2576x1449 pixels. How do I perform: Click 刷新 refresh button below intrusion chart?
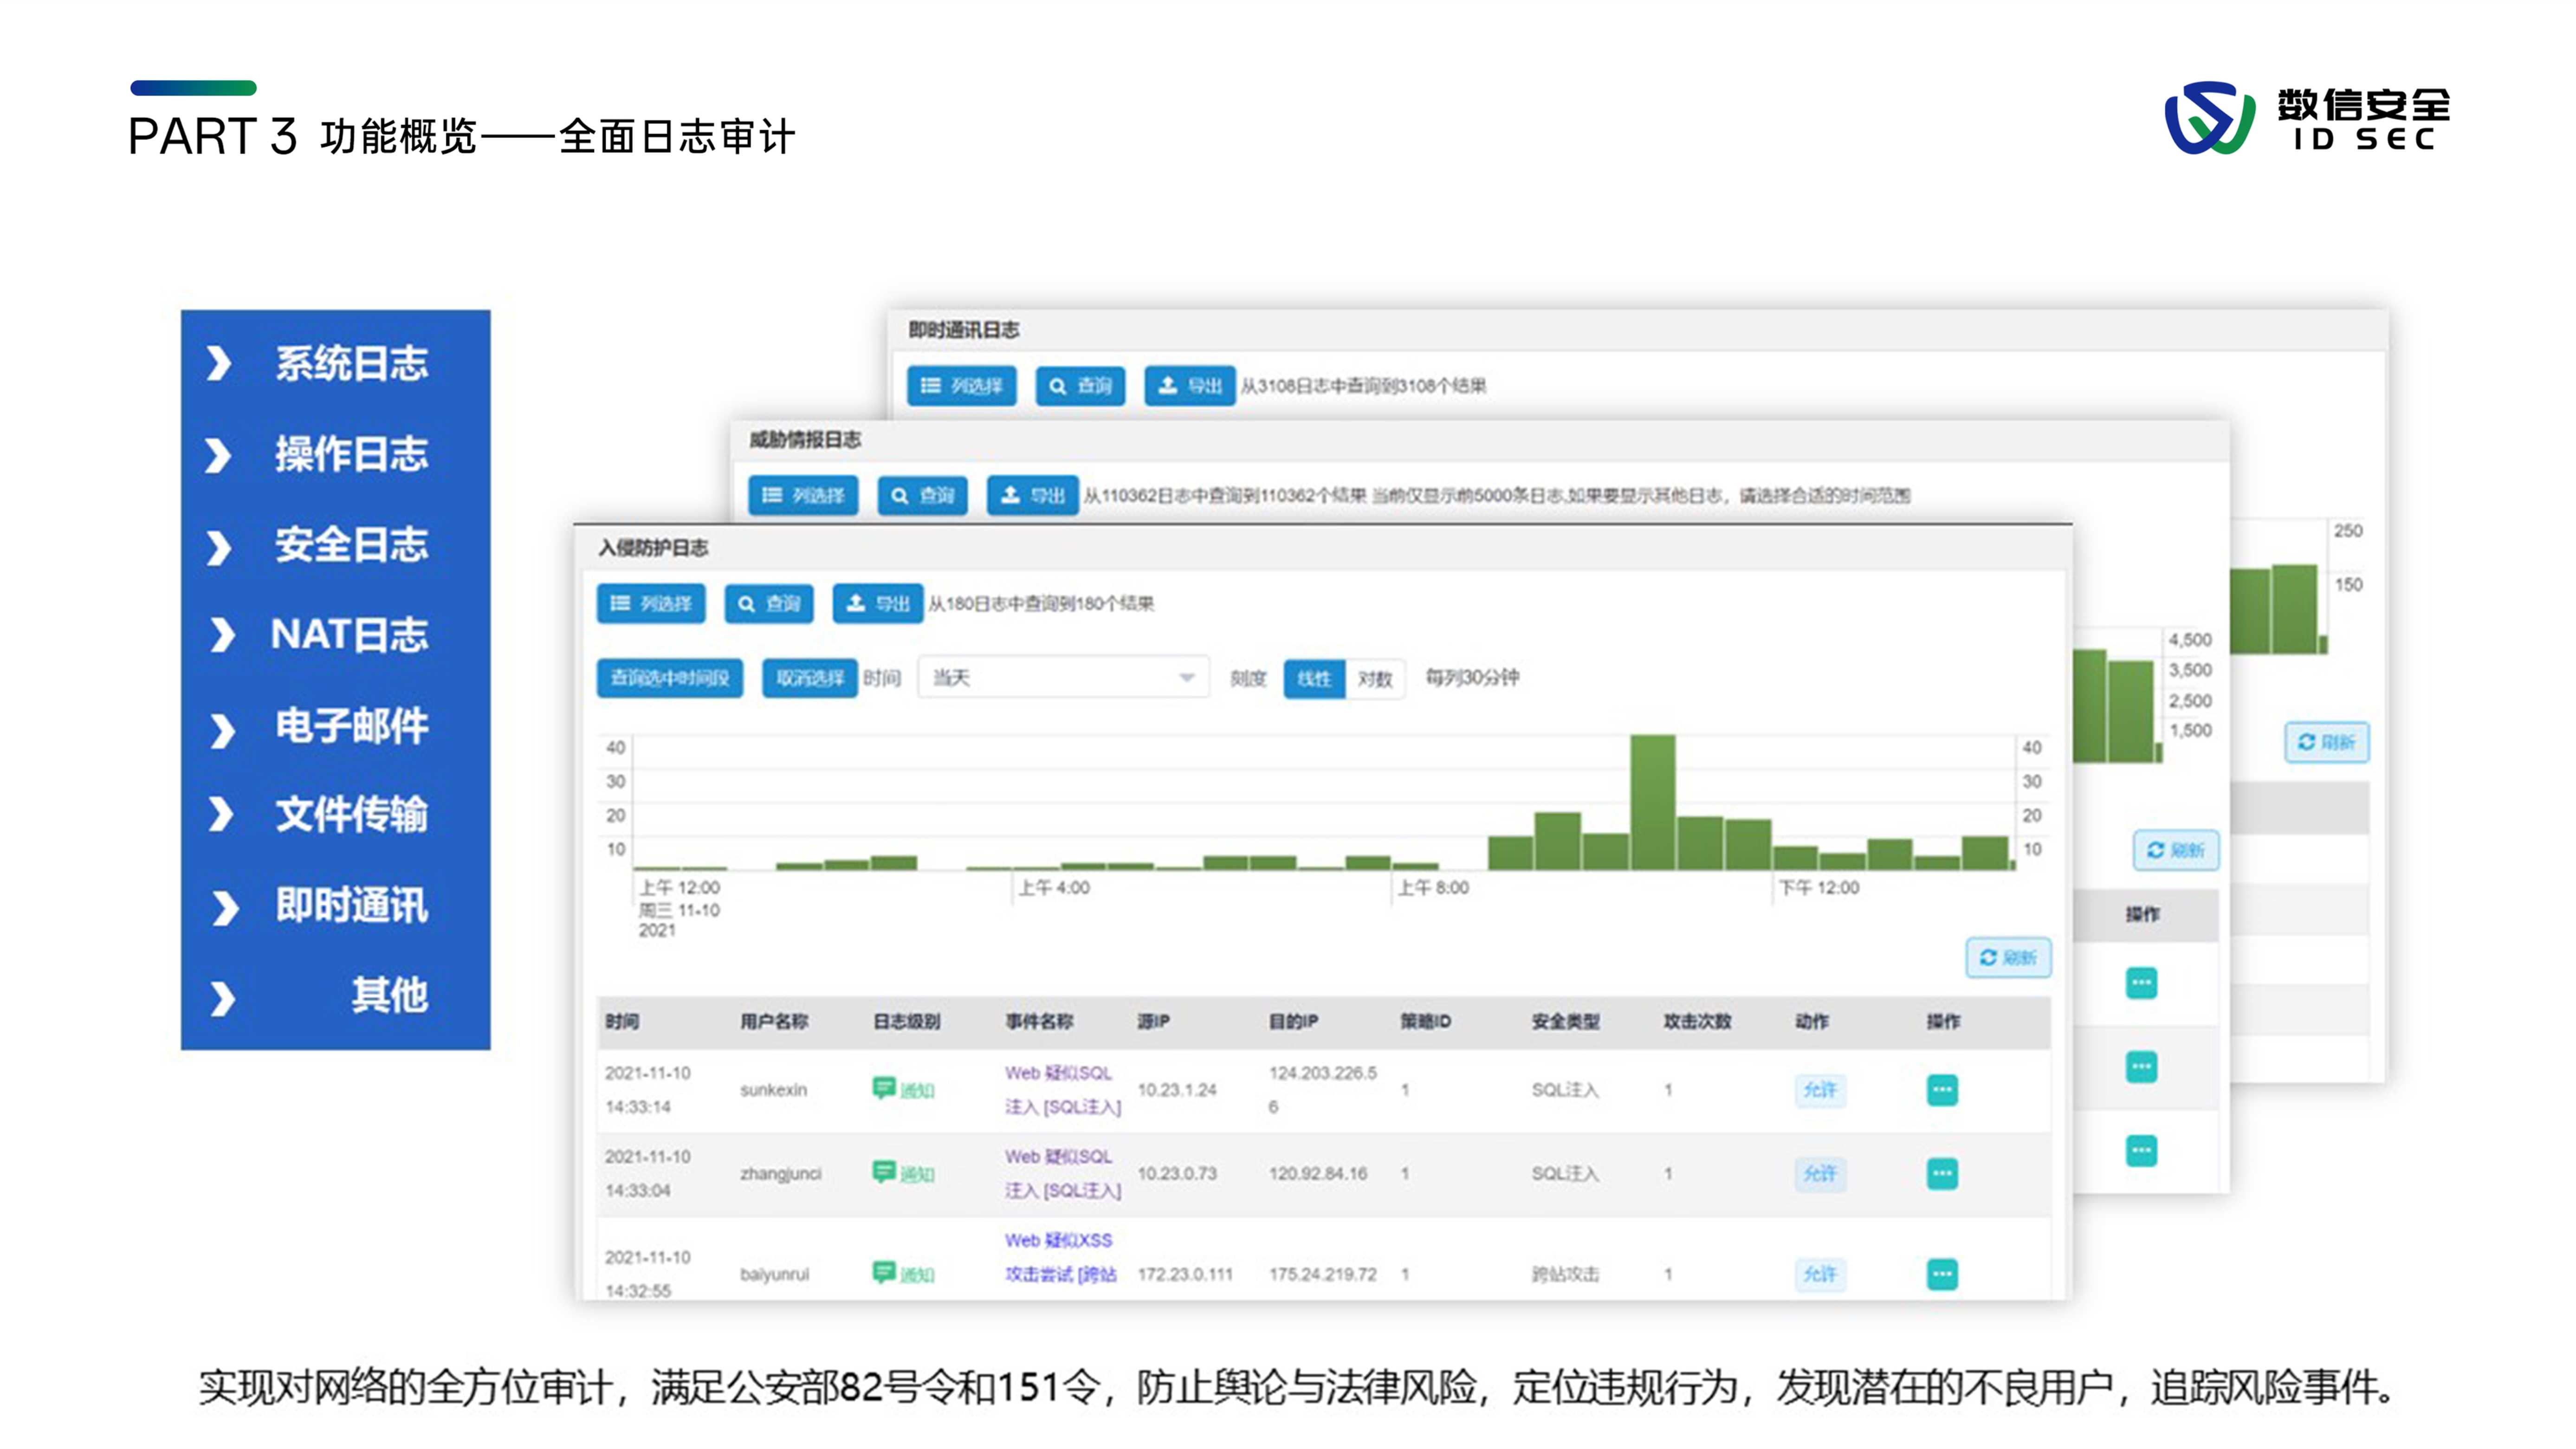[2008, 958]
